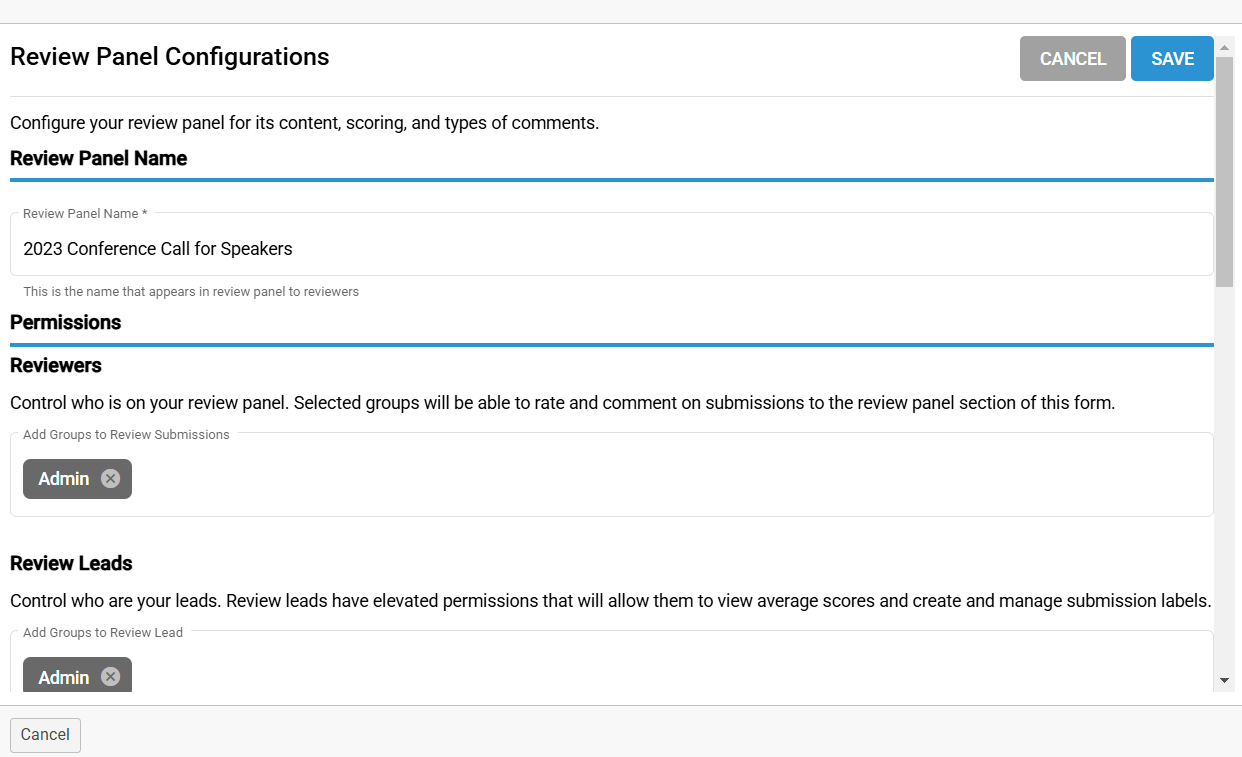
Task: Click the scrollbar down arrow
Action: click(1225, 680)
